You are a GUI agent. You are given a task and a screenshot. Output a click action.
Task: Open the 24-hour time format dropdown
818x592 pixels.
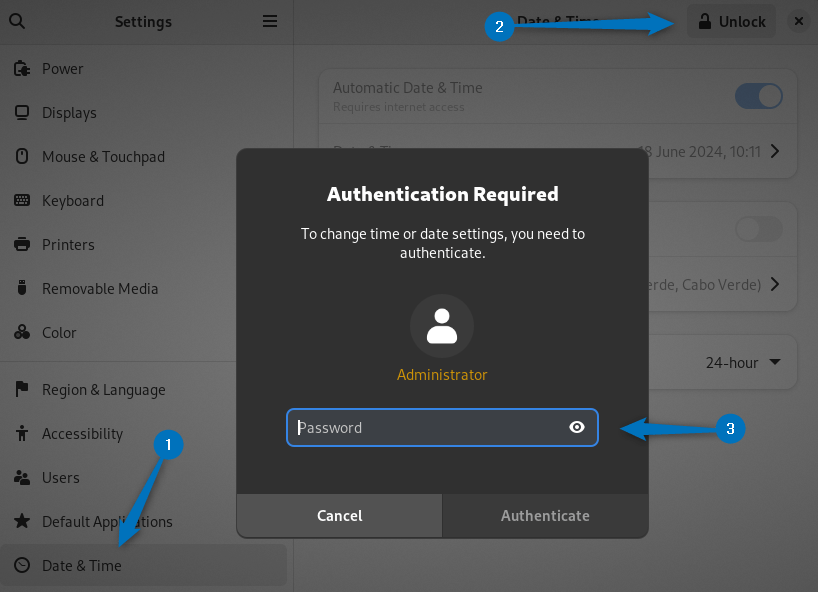(x=743, y=363)
